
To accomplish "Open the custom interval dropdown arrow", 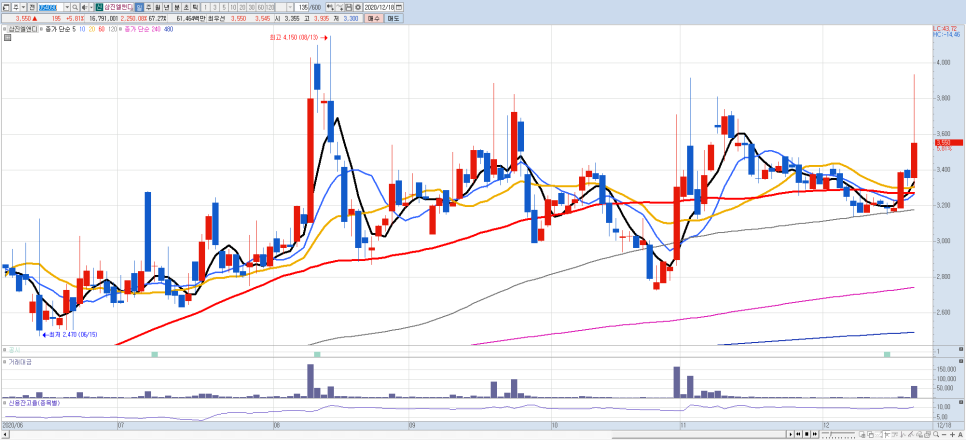I will (290, 7).
